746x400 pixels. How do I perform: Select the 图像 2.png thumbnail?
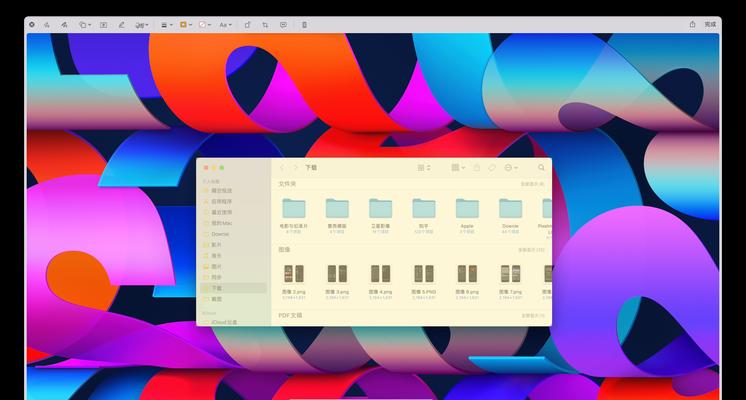[294, 274]
